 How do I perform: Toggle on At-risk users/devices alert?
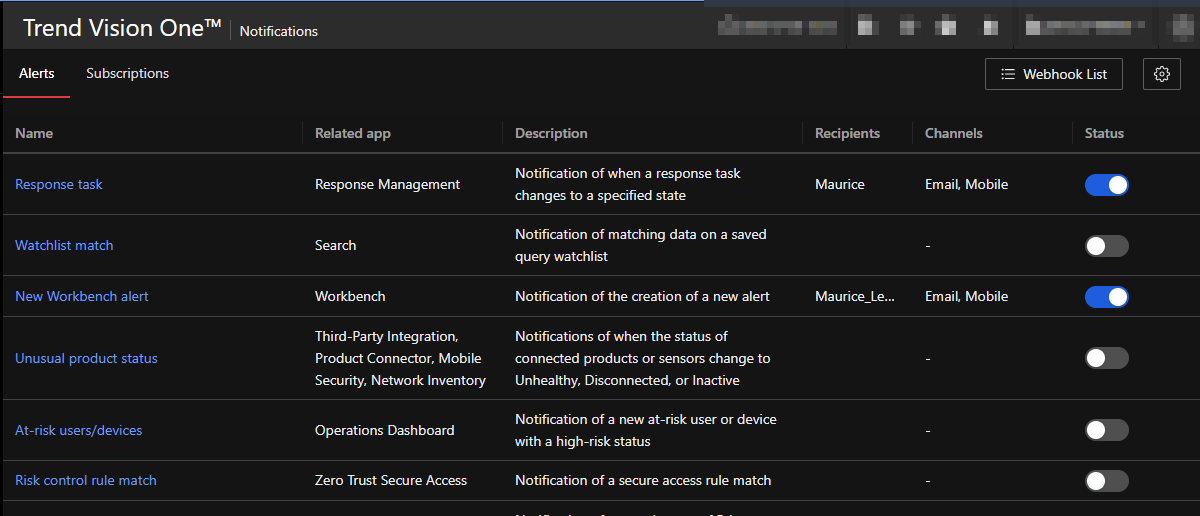click(x=1106, y=431)
